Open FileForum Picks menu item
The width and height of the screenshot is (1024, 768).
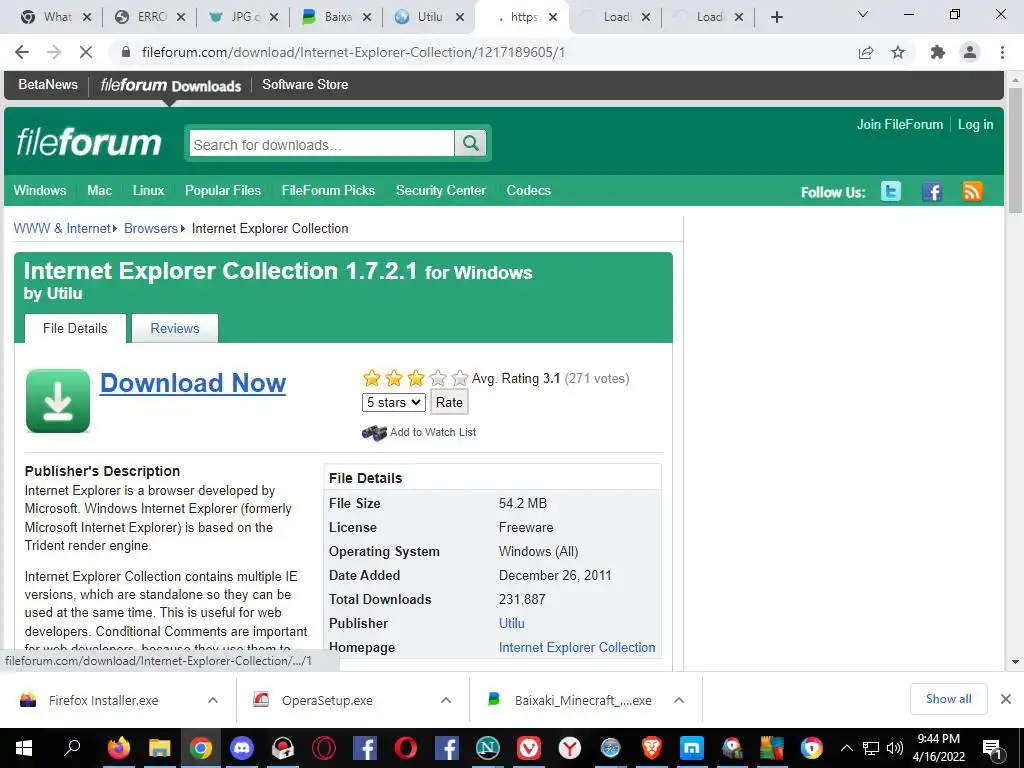pos(328,191)
